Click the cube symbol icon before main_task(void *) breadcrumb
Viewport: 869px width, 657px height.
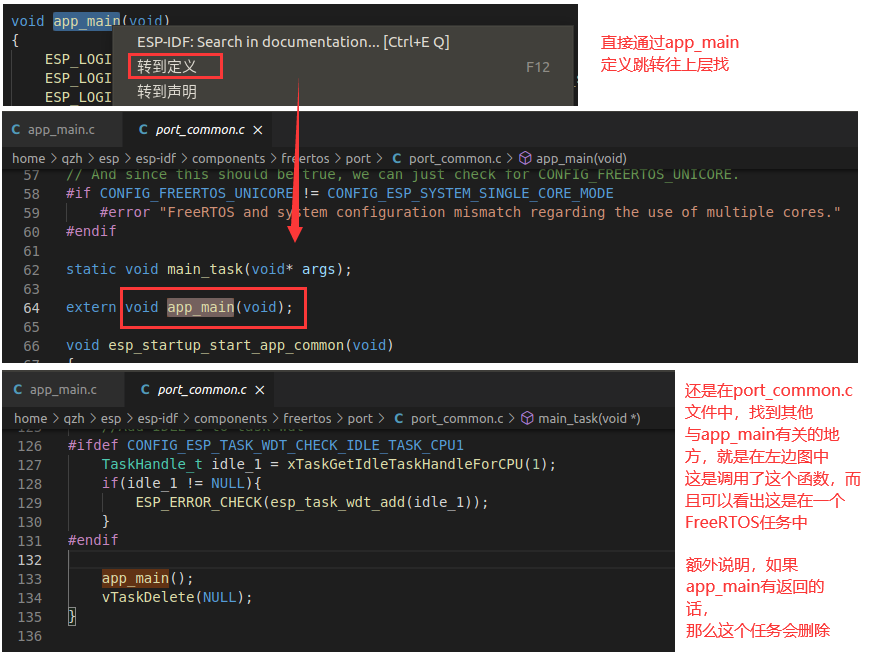coord(528,419)
